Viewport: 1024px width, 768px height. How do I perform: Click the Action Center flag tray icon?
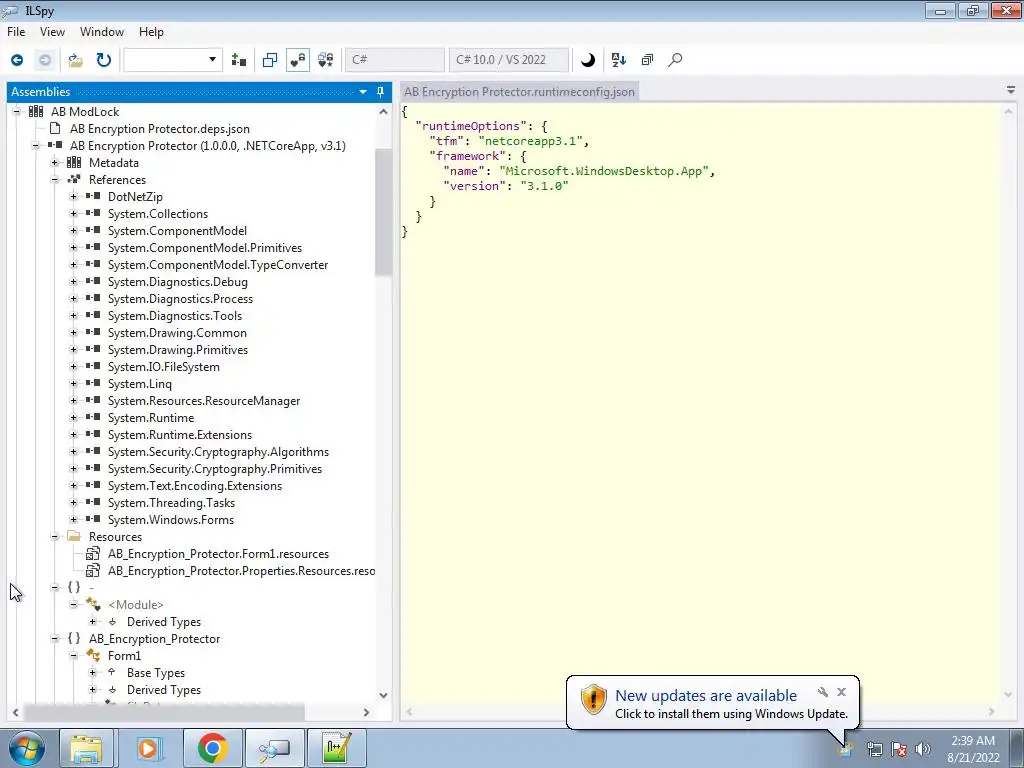(x=899, y=749)
